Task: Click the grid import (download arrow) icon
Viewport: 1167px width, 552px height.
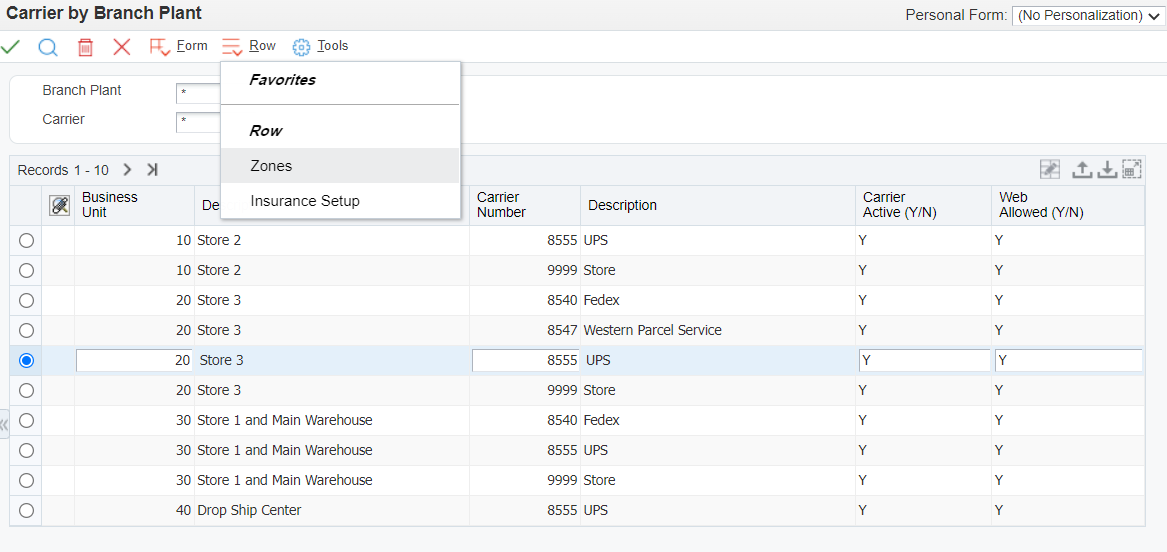Action: click(1106, 170)
